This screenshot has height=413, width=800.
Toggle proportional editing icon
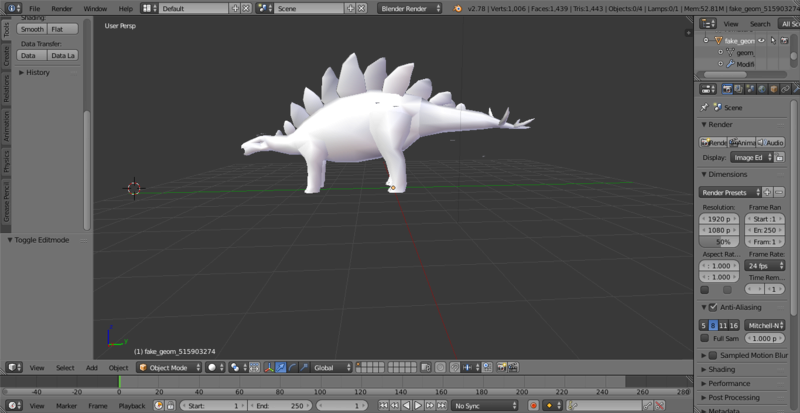pos(440,368)
